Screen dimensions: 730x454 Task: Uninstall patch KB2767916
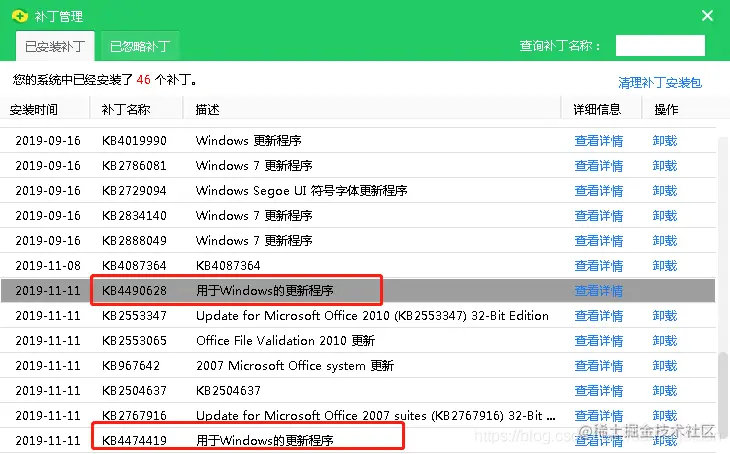[664, 416]
